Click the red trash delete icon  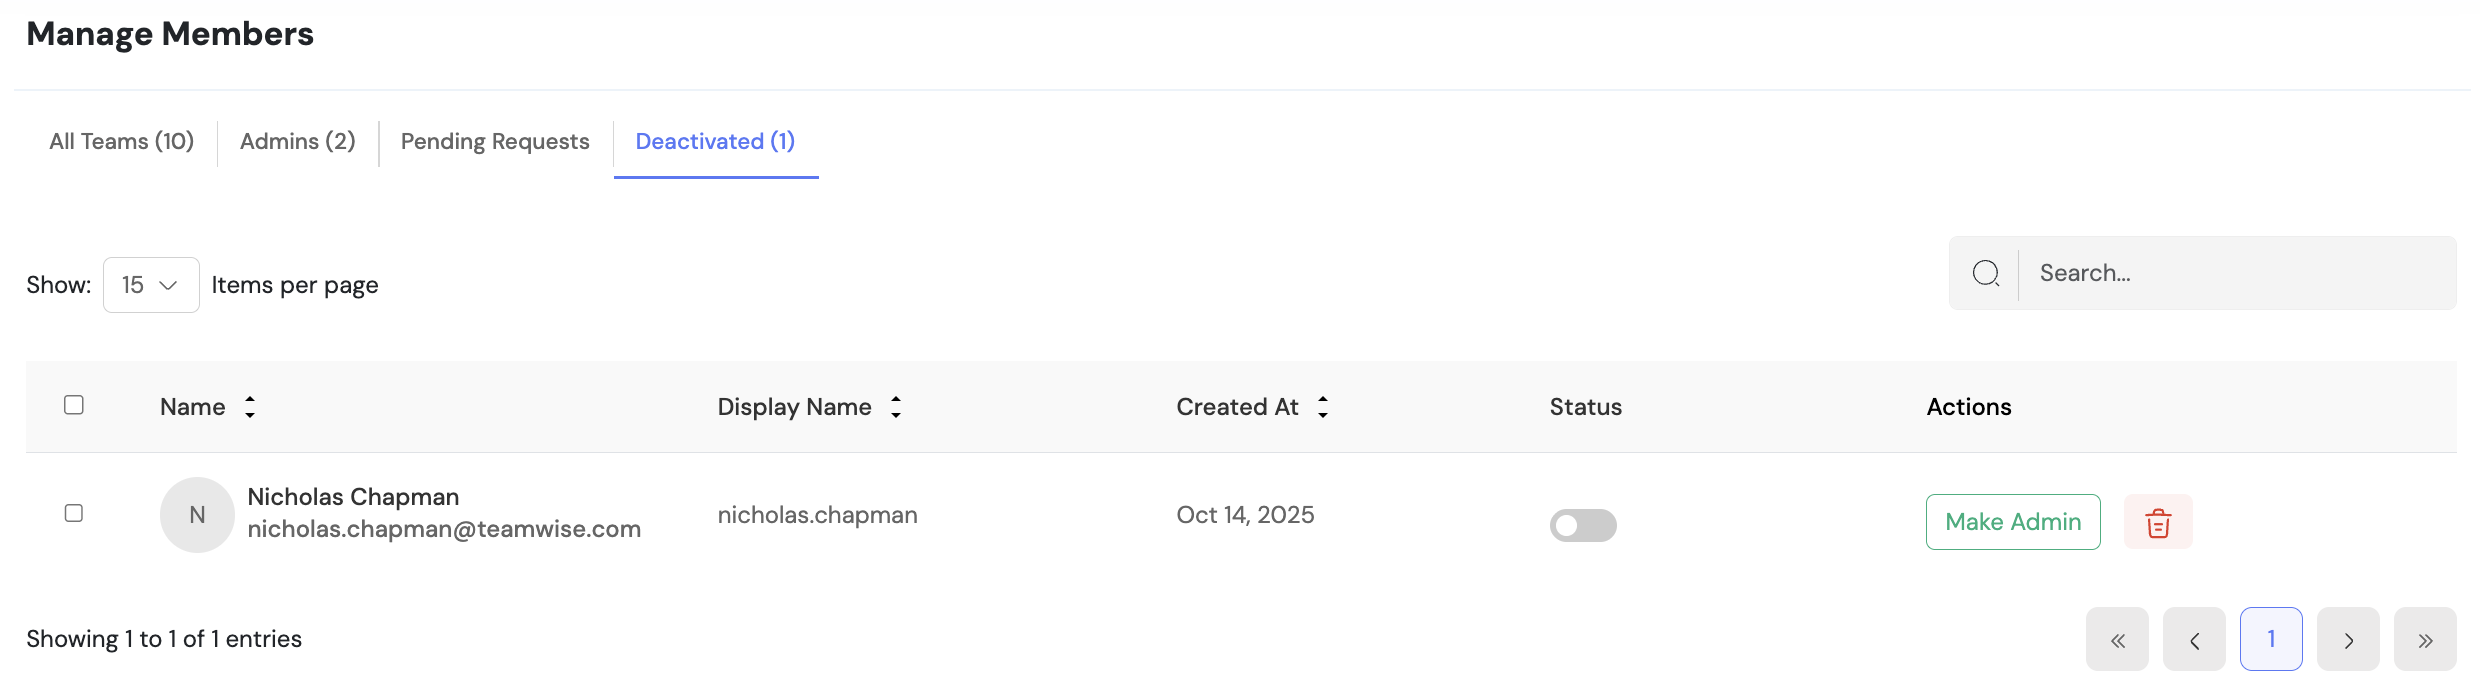tap(2158, 522)
